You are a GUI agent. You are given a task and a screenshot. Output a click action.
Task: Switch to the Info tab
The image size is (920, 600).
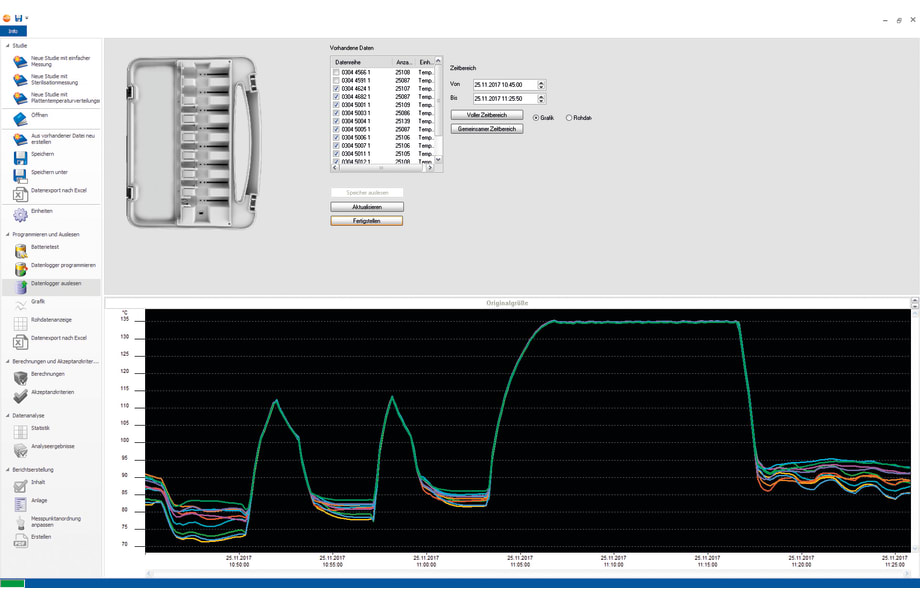[x=14, y=31]
